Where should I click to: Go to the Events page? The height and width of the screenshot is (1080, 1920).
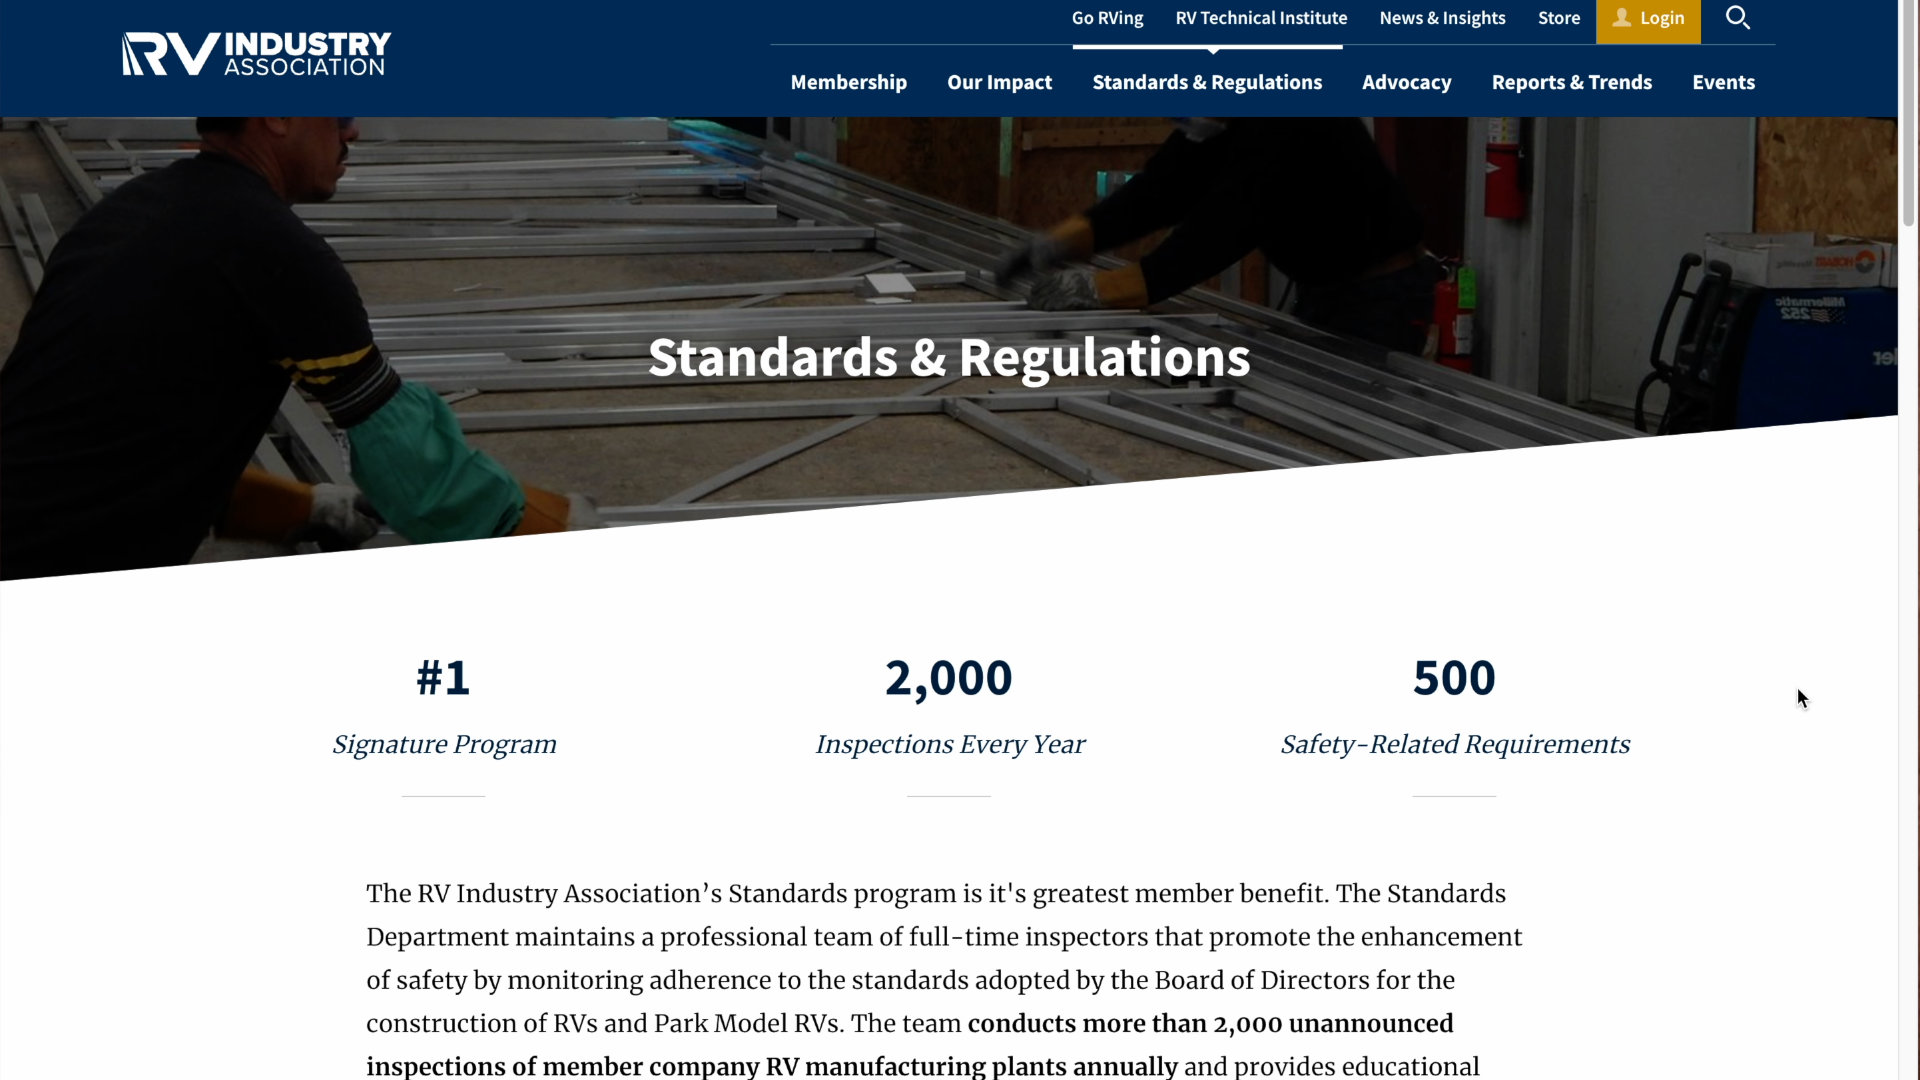pos(1723,82)
